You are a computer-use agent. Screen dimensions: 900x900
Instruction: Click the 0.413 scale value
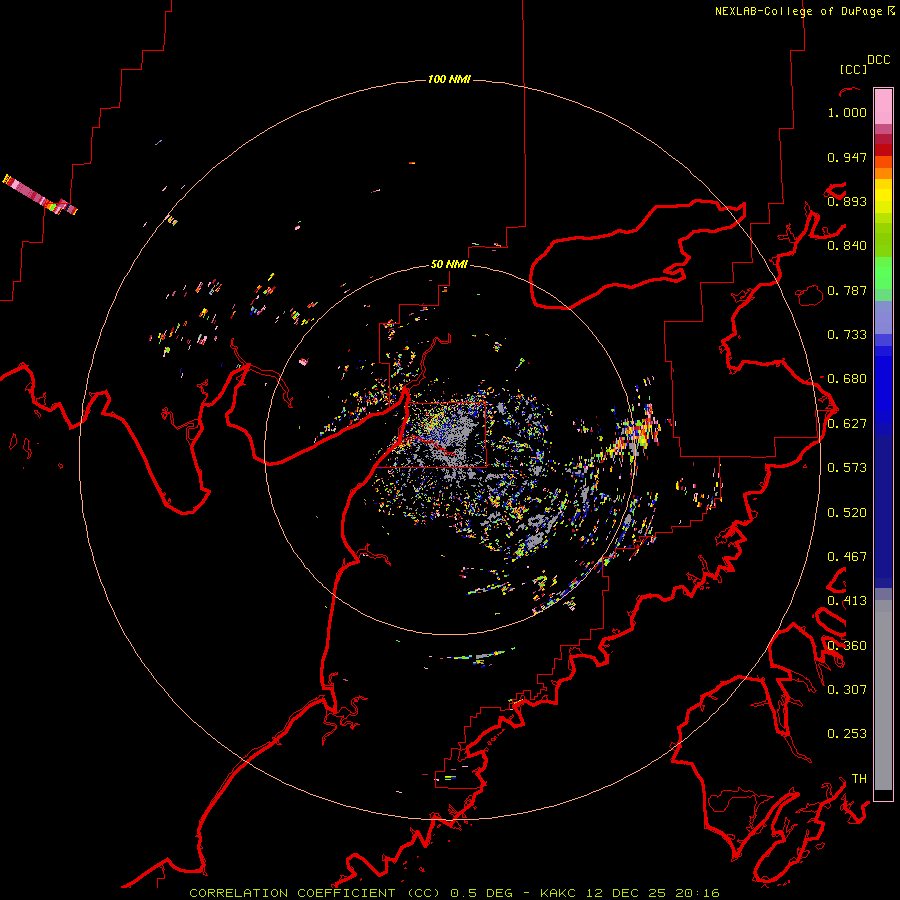[x=847, y=601]
